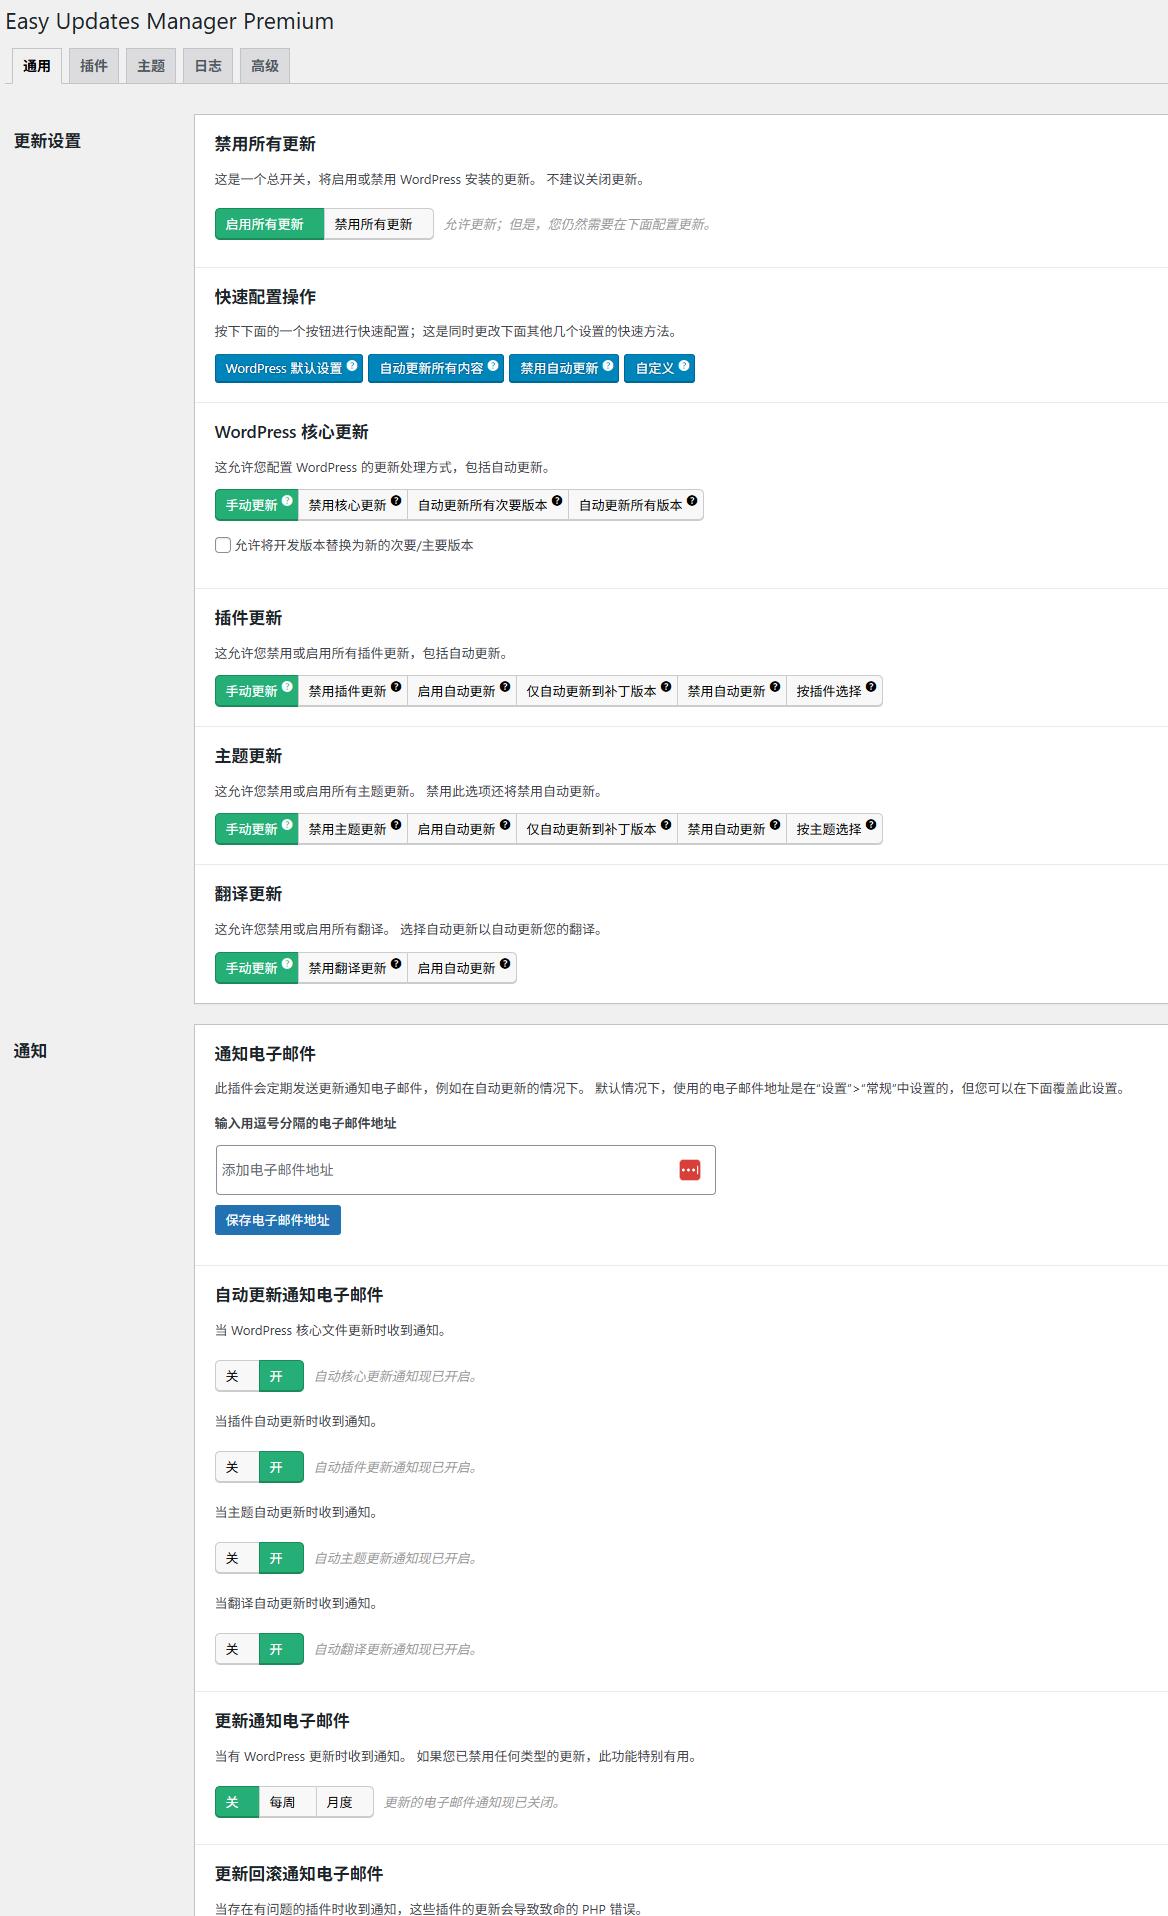Screen dimensions: 1168x1916
Task: Open the 通用 tab
Action: 37,66
